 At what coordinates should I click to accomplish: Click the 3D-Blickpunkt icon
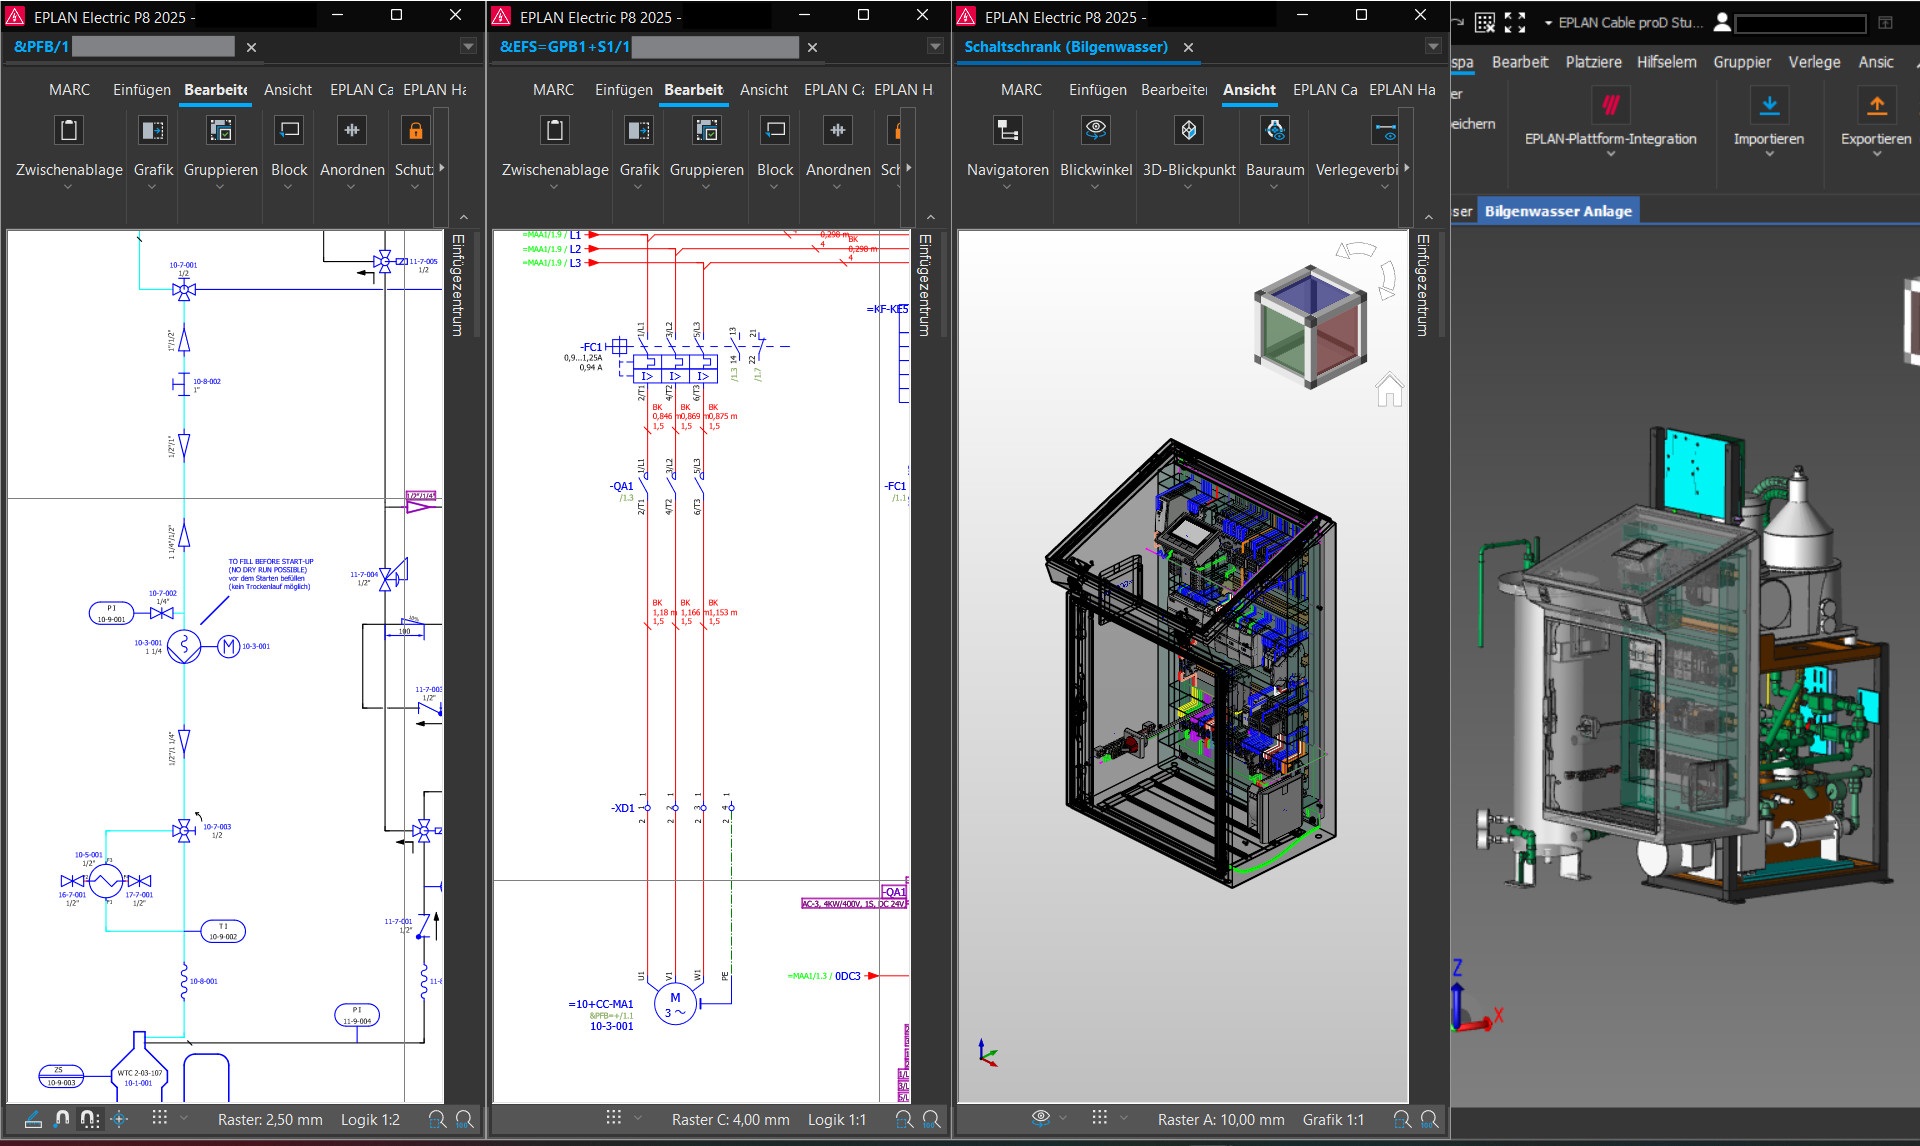(1188, 131)
